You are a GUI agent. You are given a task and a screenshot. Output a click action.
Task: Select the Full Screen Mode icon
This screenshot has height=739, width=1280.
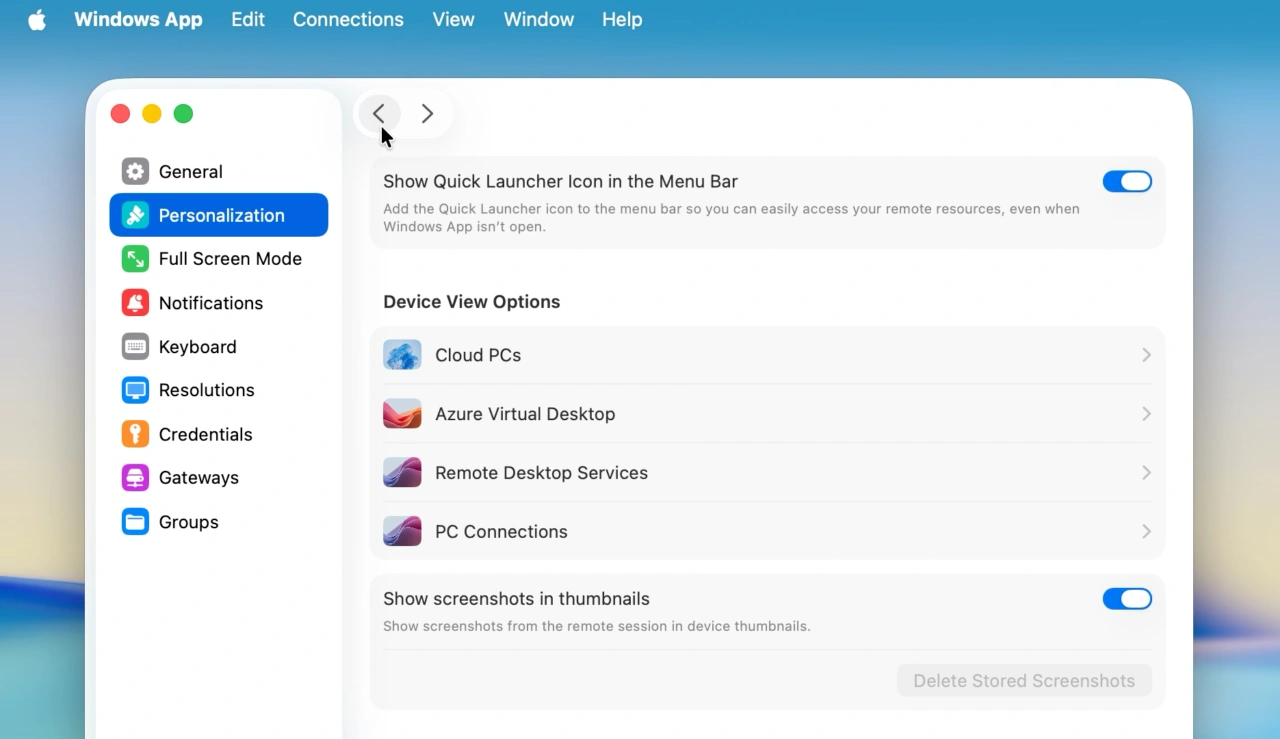pyautogui.click(x=135, y=259)
